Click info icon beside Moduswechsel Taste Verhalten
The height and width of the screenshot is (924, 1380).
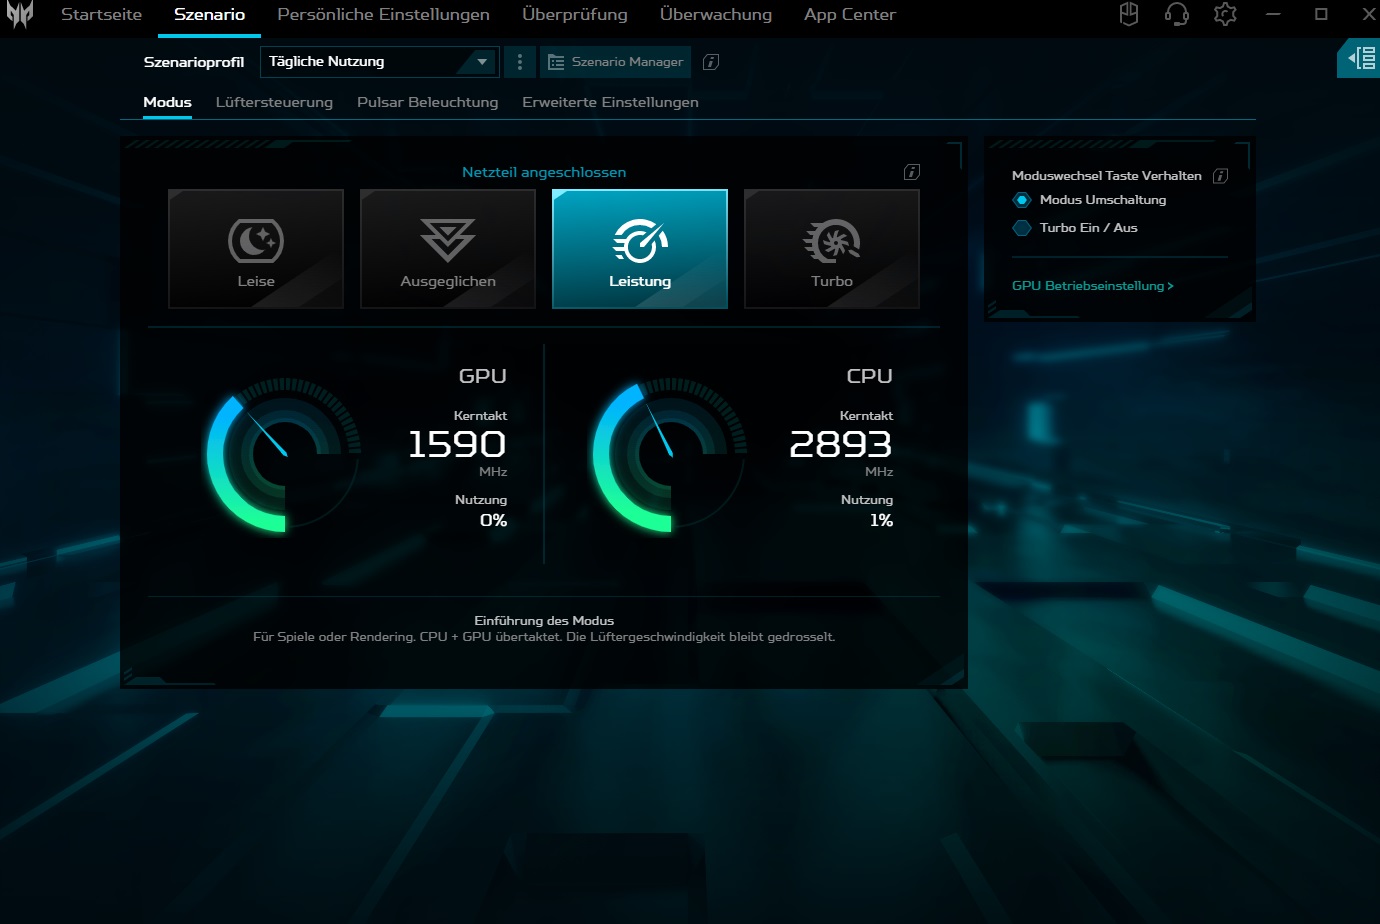(1220, 176)
